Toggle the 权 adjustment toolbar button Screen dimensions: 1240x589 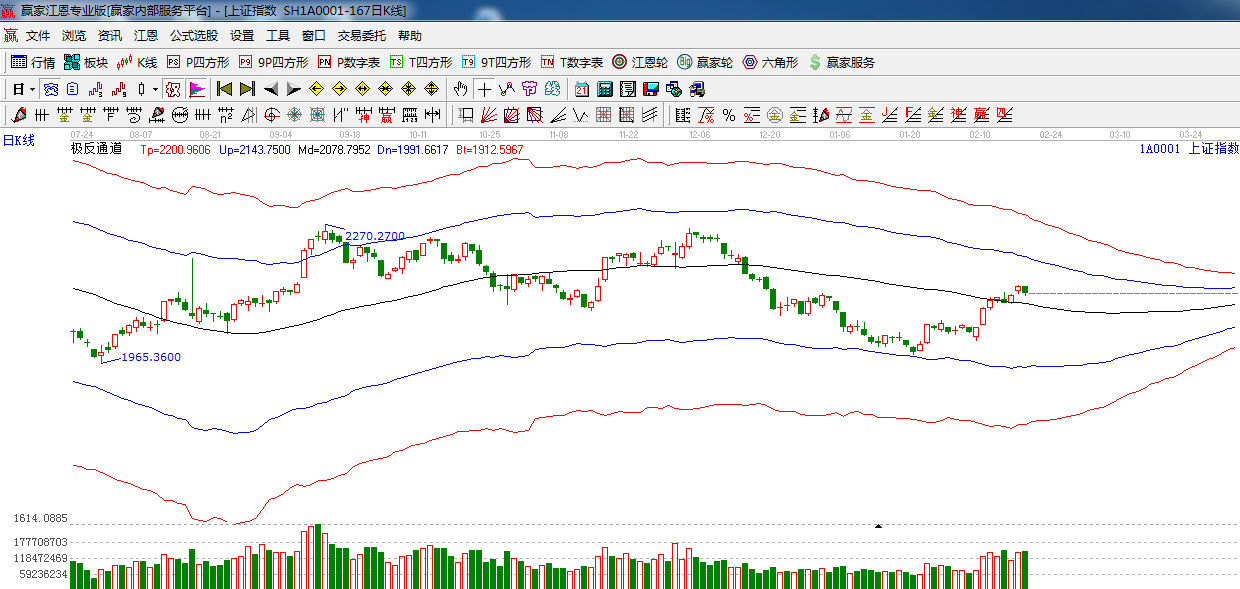(x=173, y=89)
